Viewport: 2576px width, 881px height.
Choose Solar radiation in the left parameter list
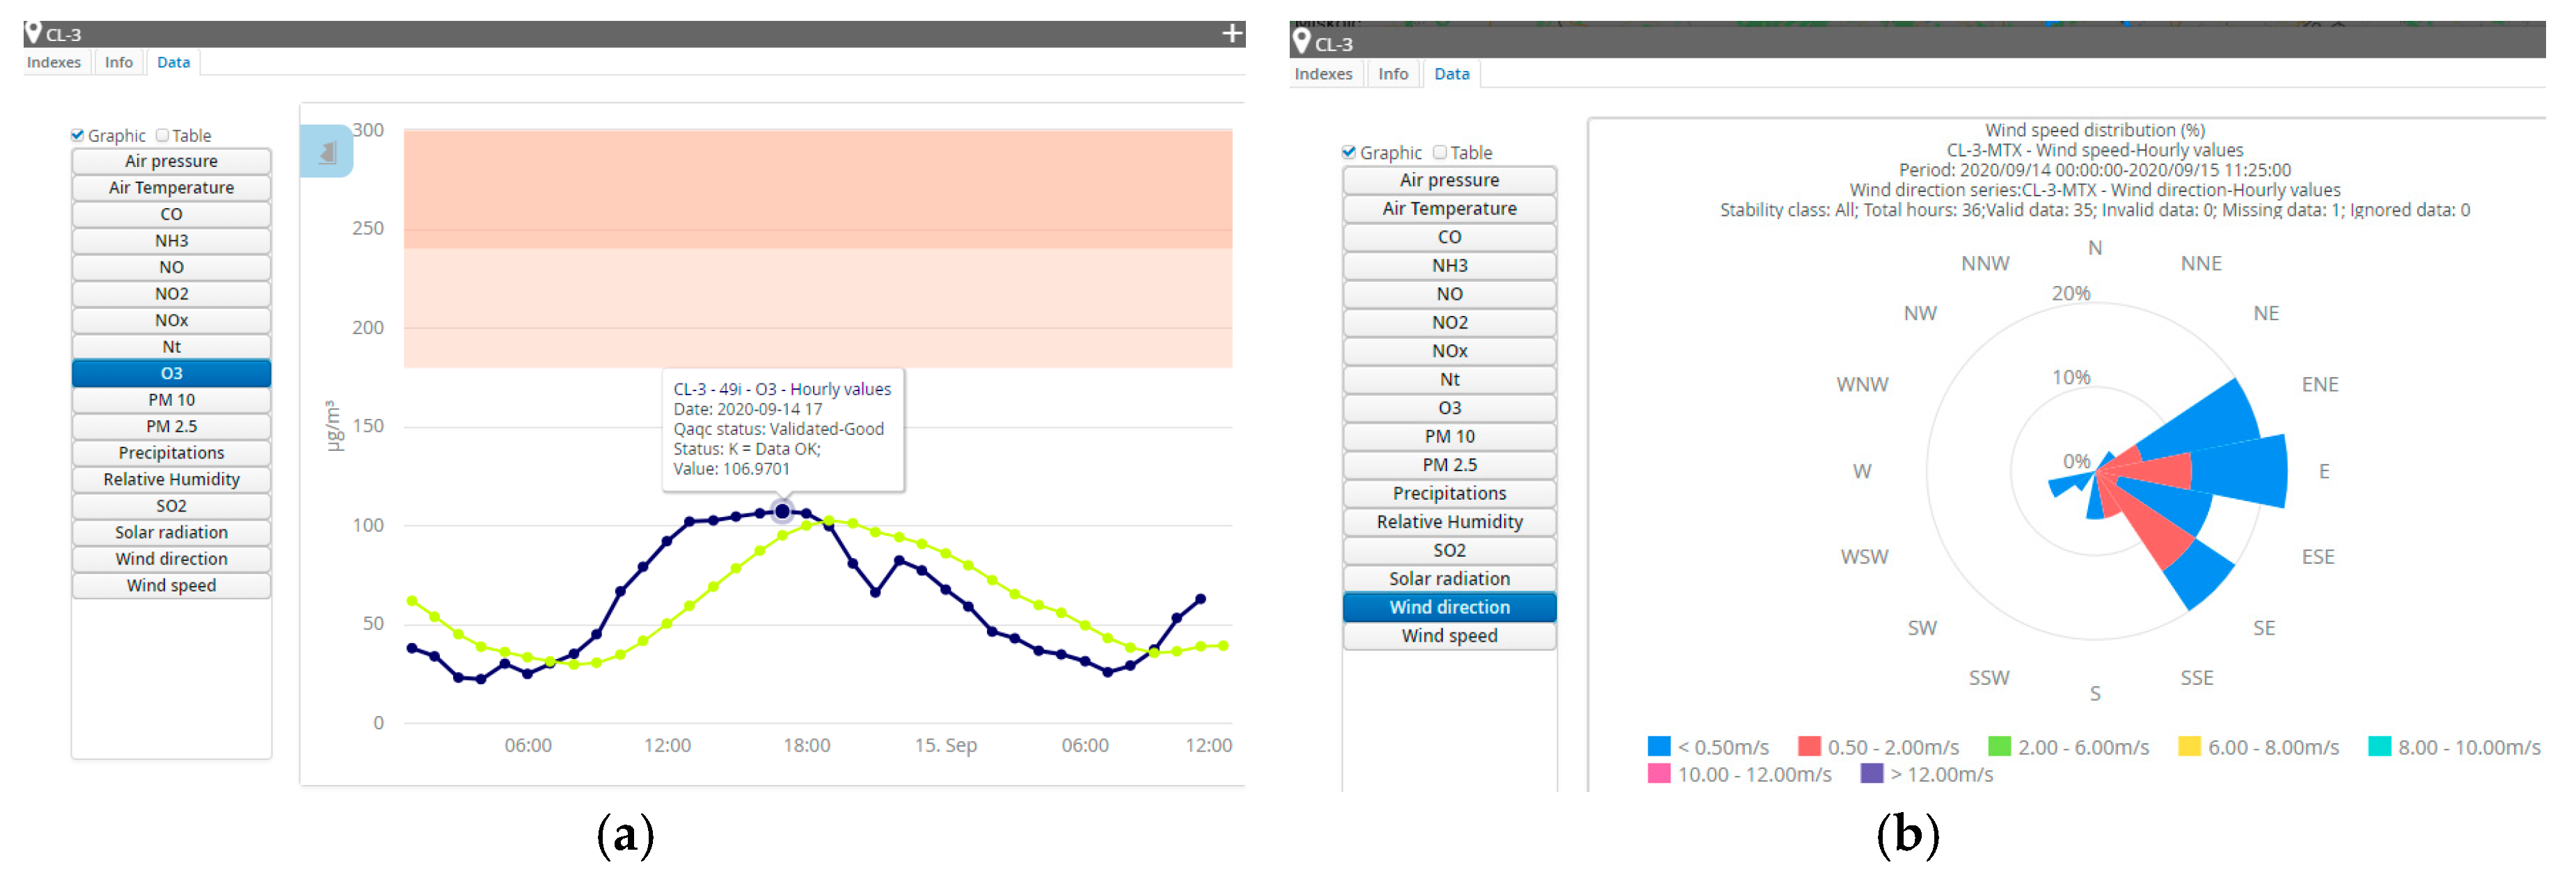pos(171,532)
